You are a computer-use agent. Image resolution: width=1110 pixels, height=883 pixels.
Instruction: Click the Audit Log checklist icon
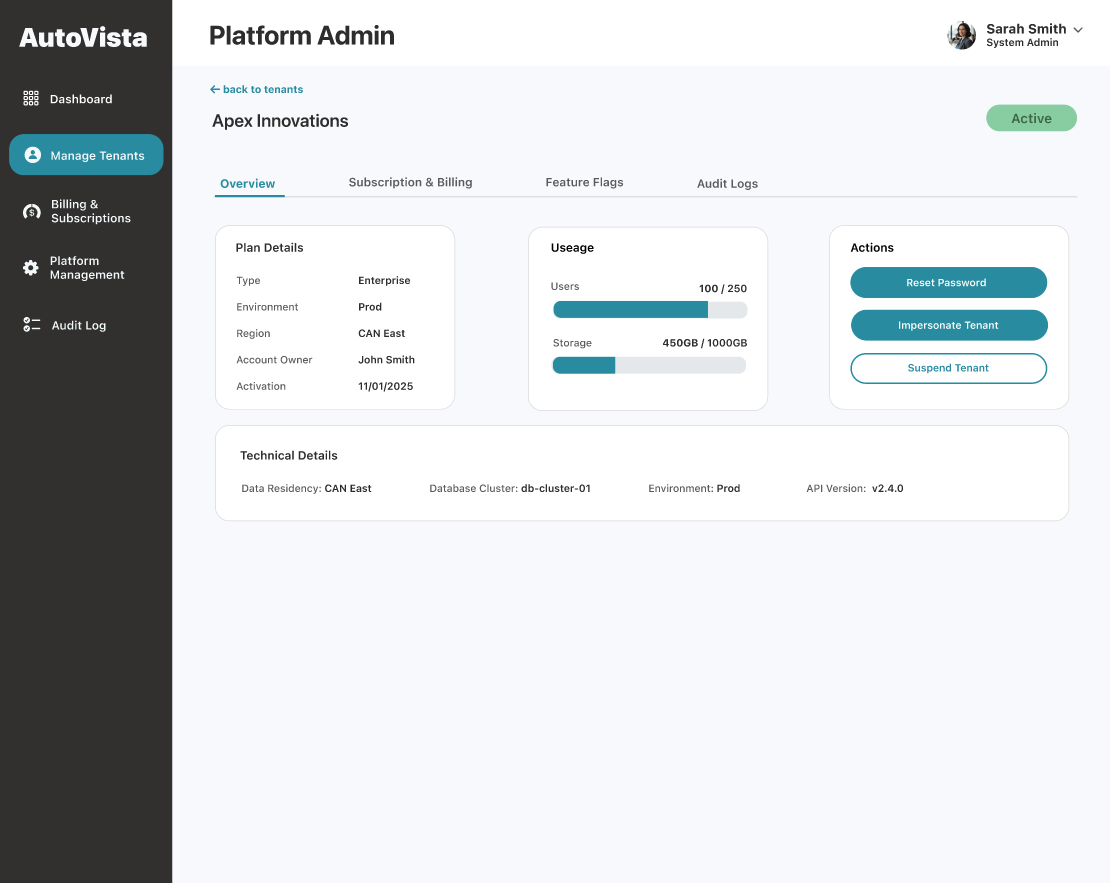point(32,325)
